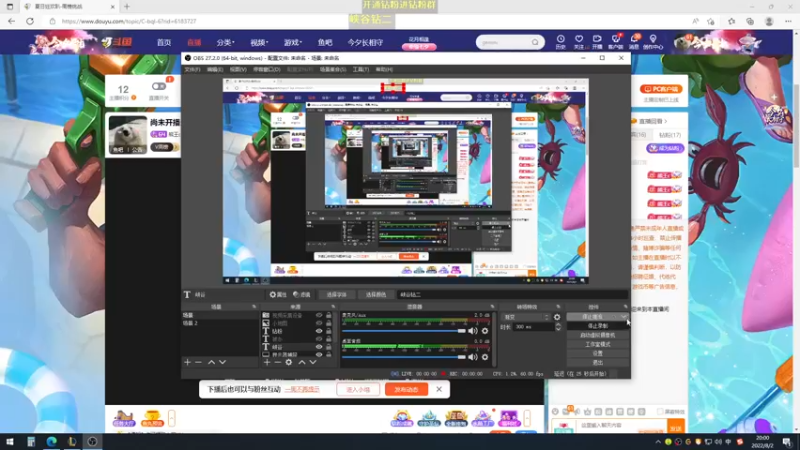Open 滤镜 filters in source toolbar
Screen dimensions: 800x450
pyautogui.click(x=302, y=294)
